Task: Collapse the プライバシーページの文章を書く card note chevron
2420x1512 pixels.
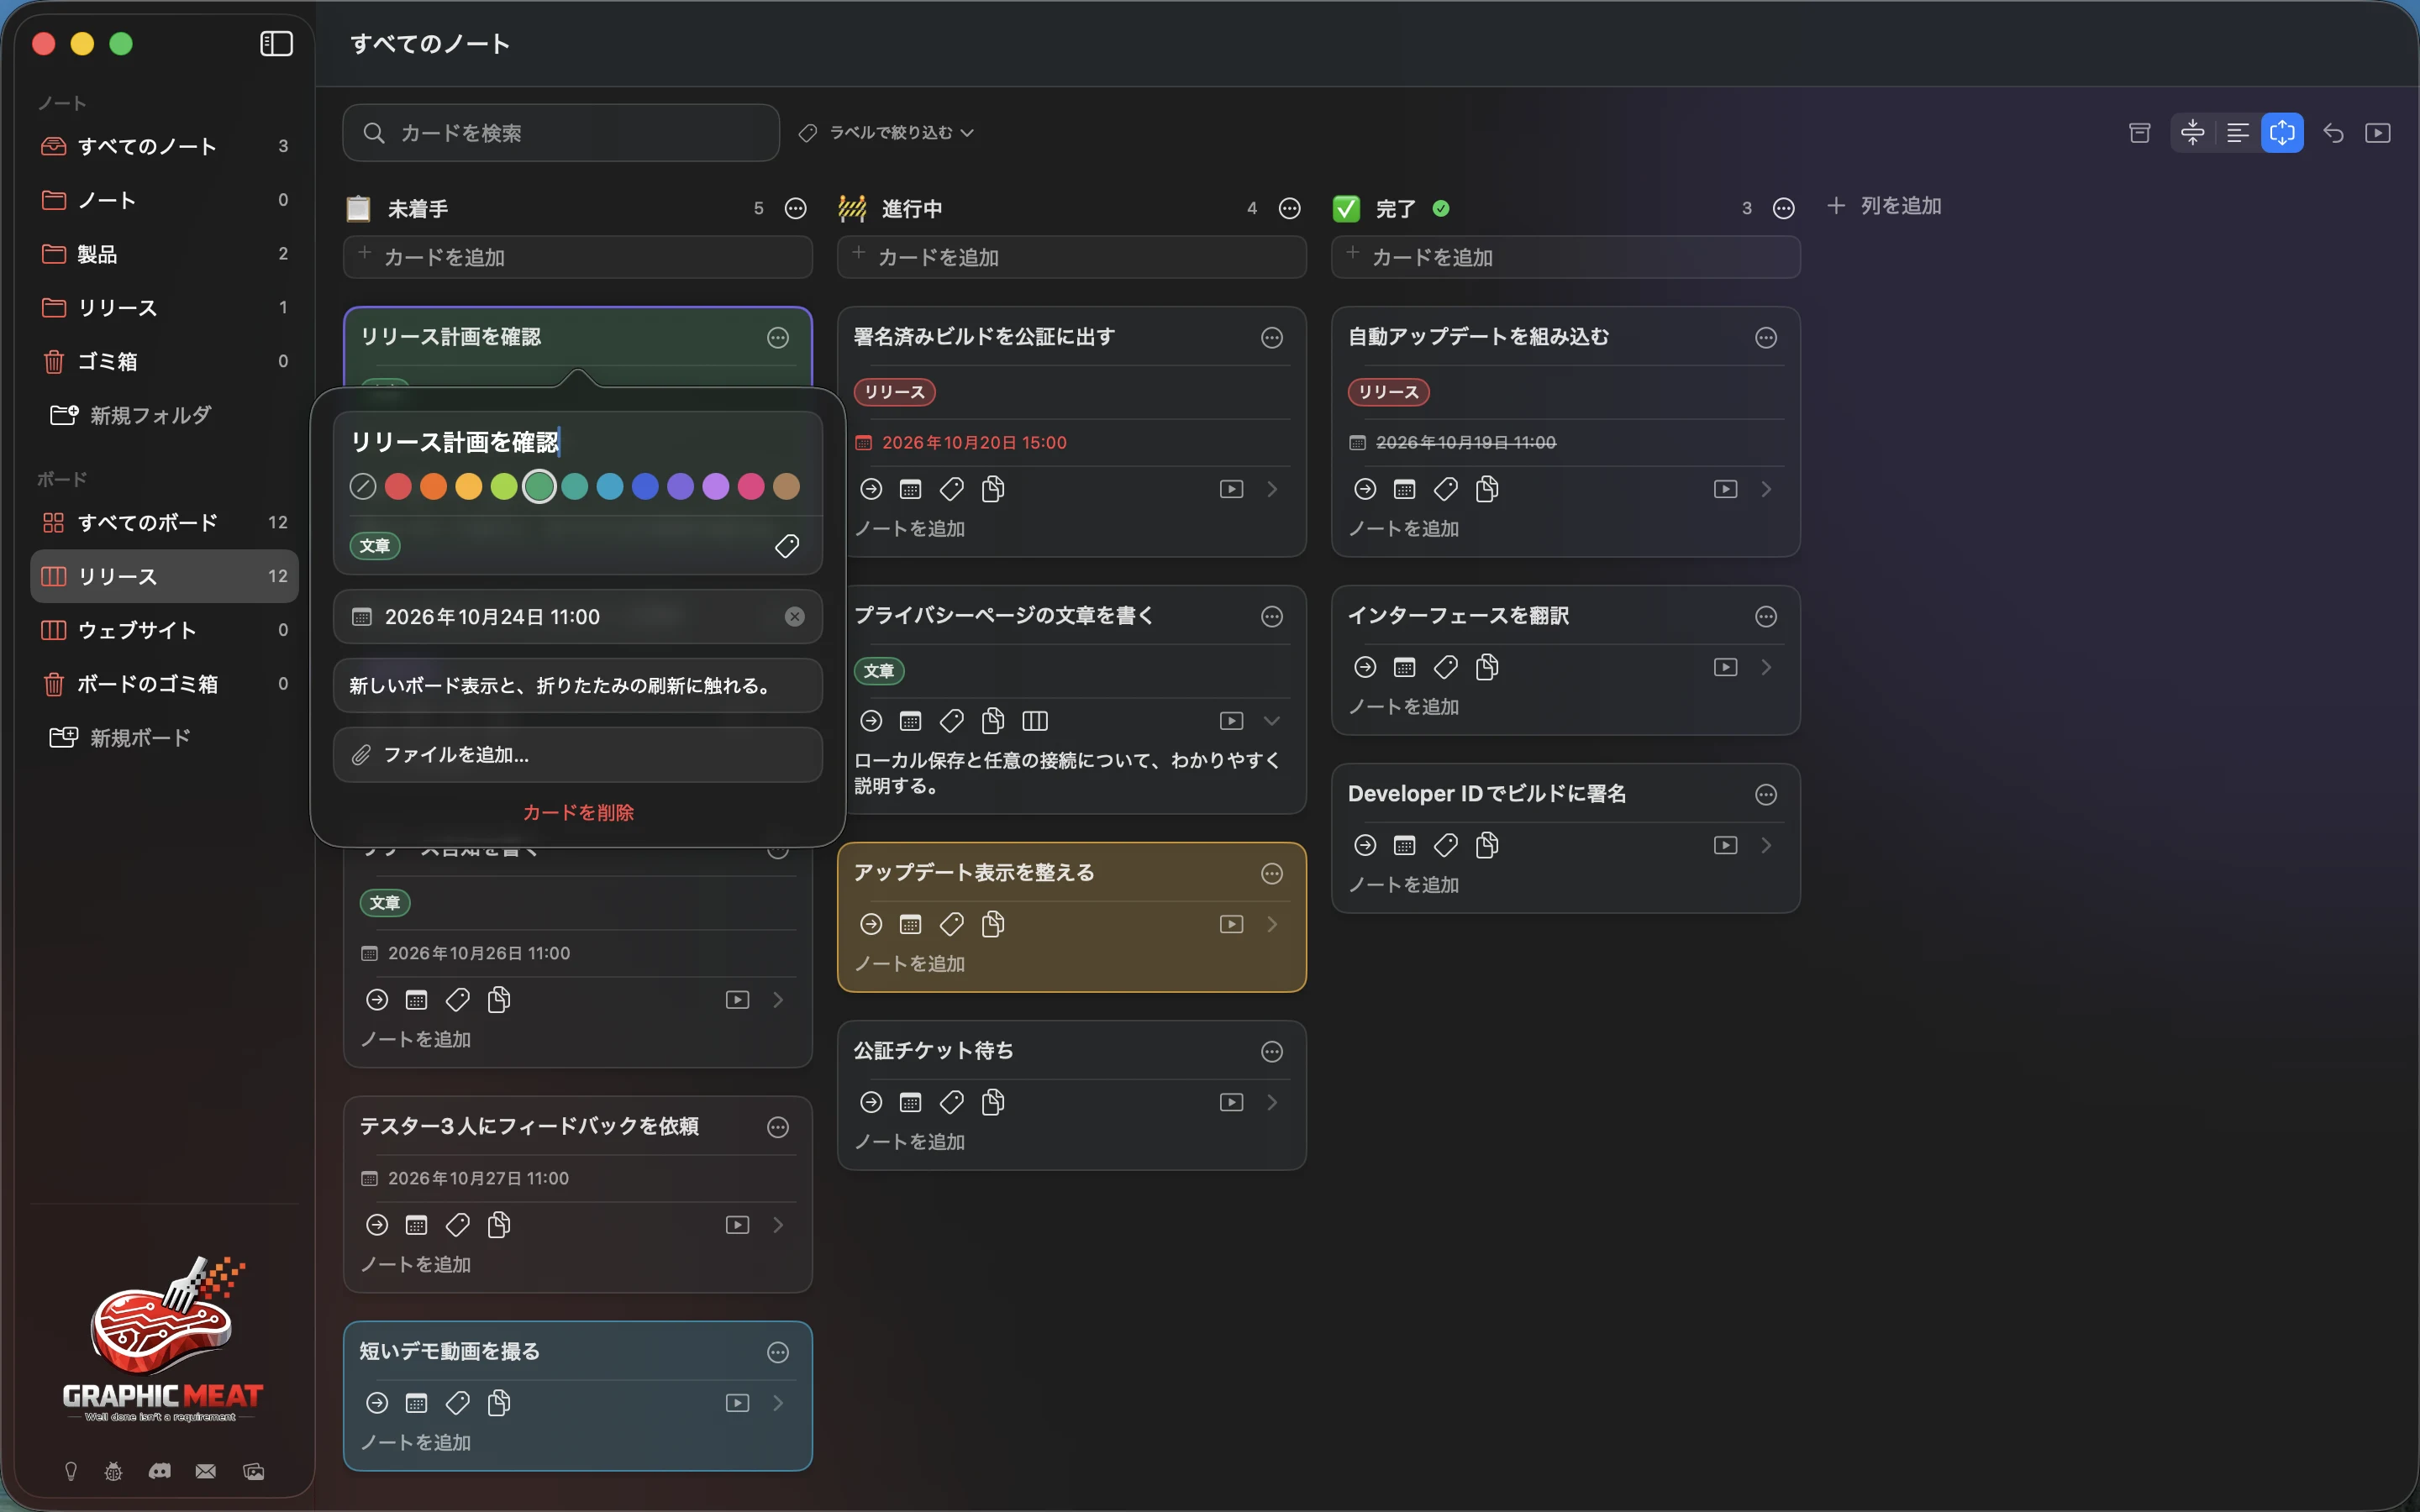Action: 1271,721
